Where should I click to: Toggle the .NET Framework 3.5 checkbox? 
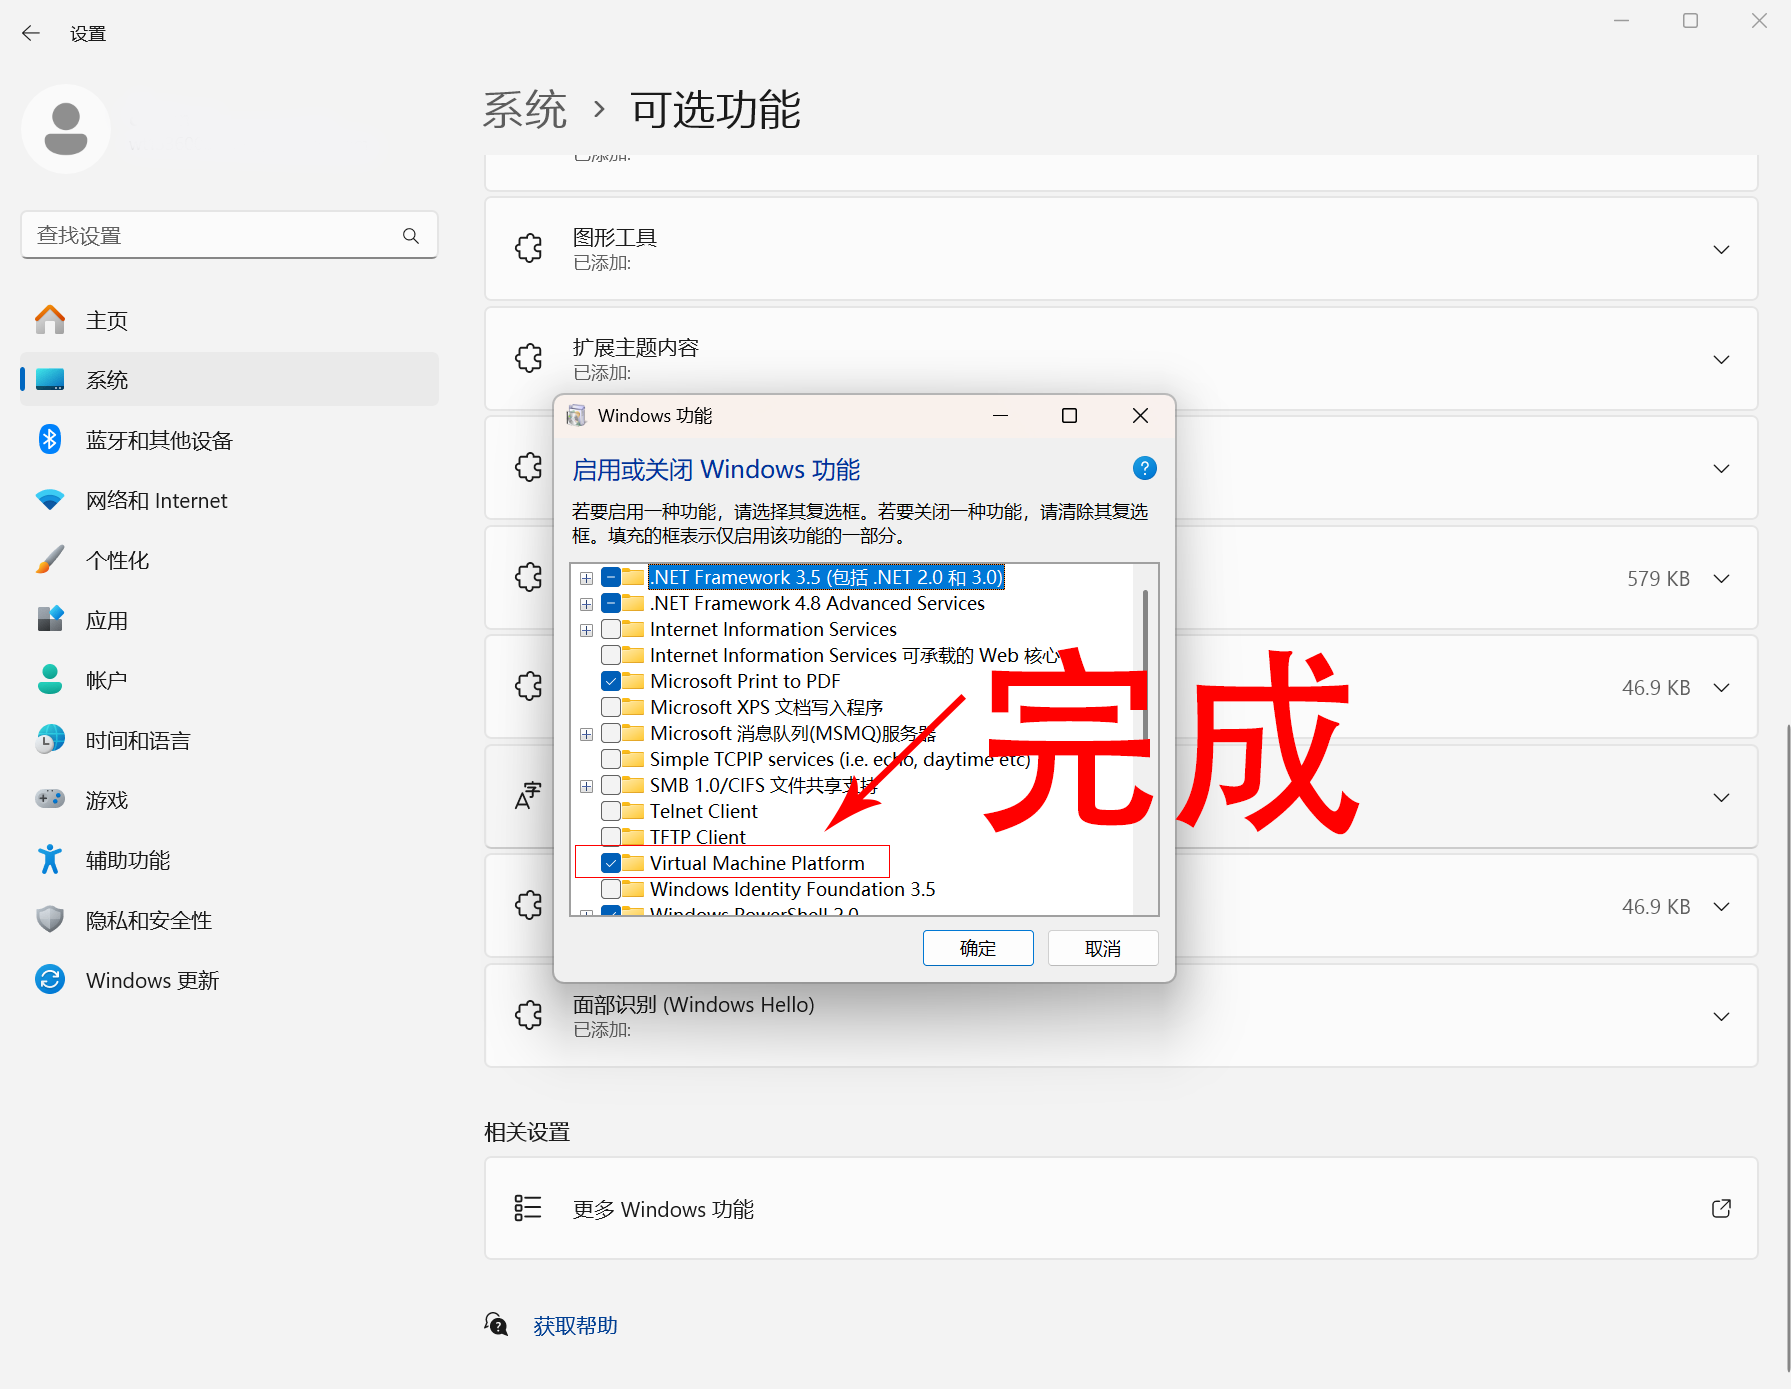coord(611,577)
